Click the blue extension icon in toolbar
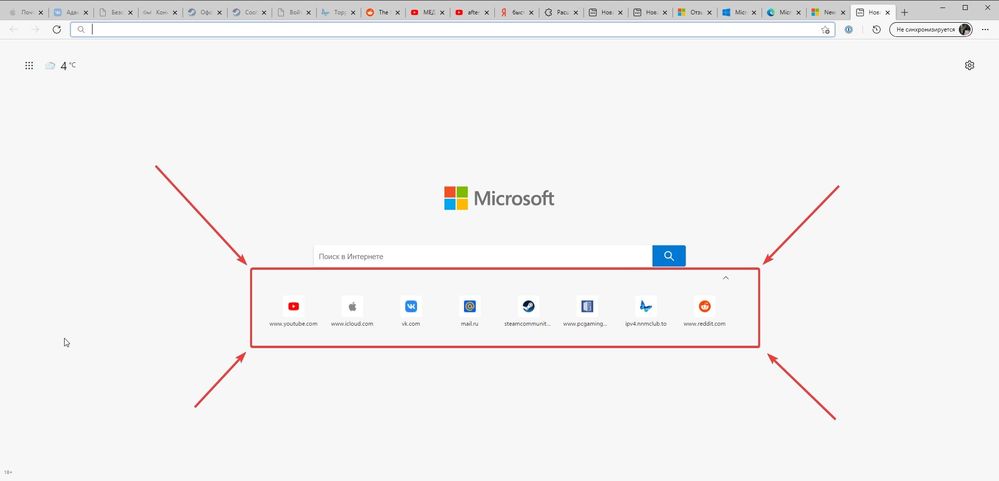 coord(849,29)
